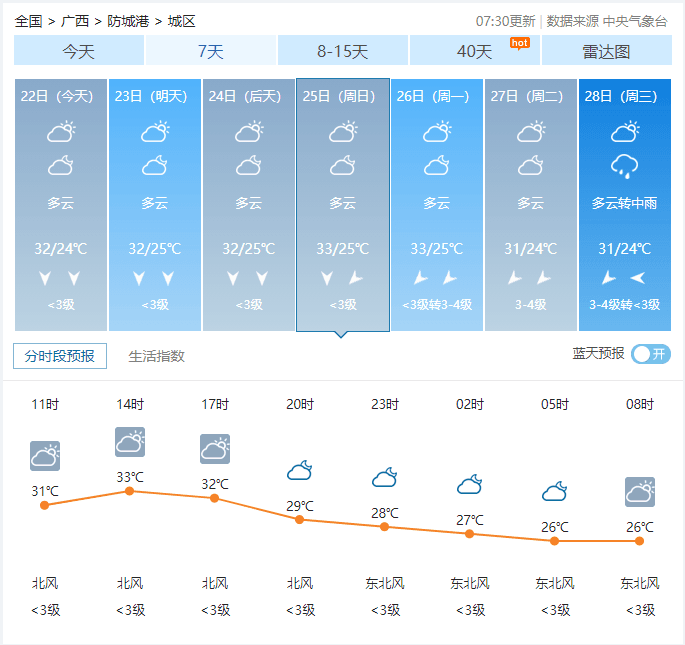Click the 26℃ point at 08时

(x=640, y=541)
